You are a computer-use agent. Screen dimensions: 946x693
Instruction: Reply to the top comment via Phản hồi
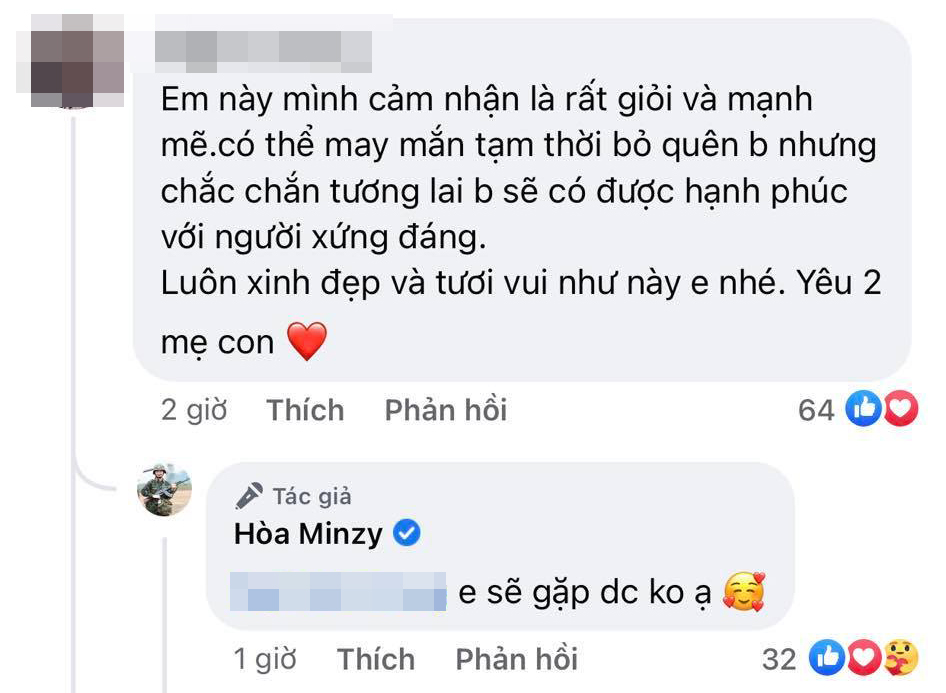(446, 410)
